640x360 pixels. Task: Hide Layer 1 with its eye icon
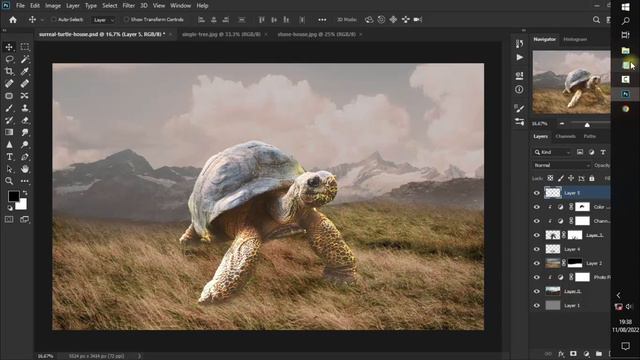click(537, 305)
